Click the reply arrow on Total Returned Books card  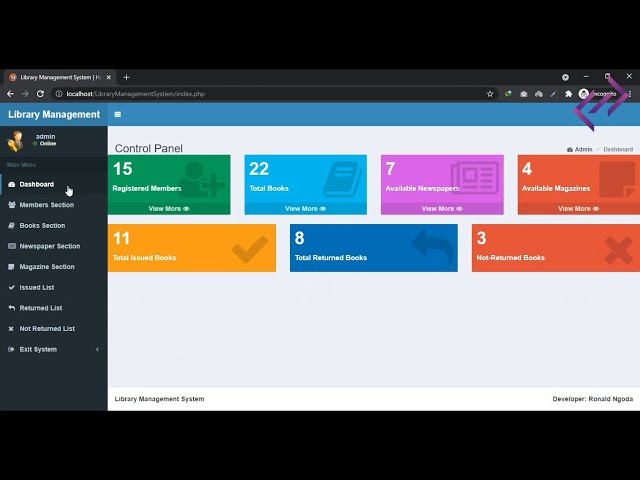click(x=432, y=247)
